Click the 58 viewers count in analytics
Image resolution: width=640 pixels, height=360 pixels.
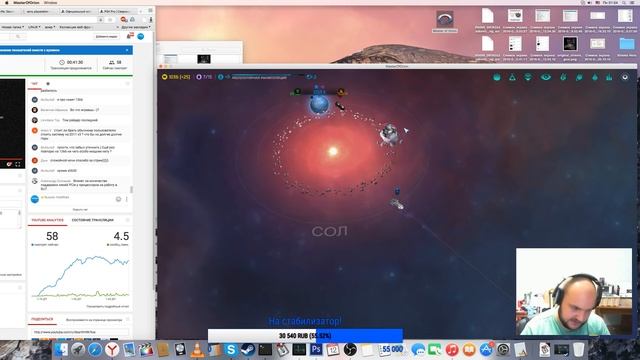(52, 236)
